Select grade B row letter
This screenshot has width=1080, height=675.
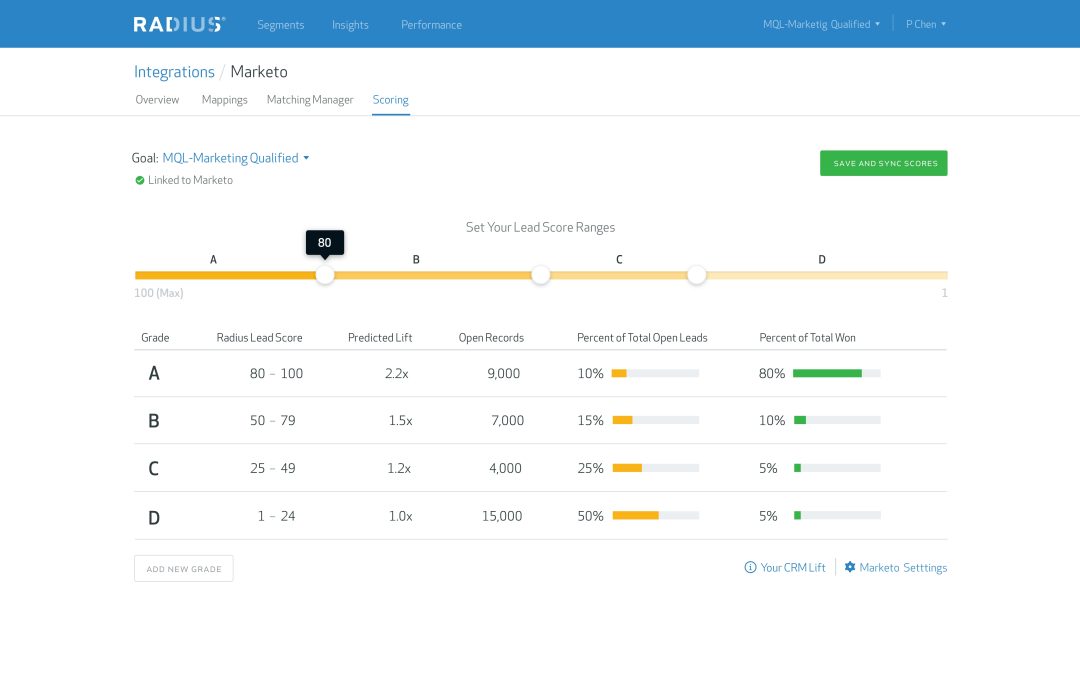(154, 420)
